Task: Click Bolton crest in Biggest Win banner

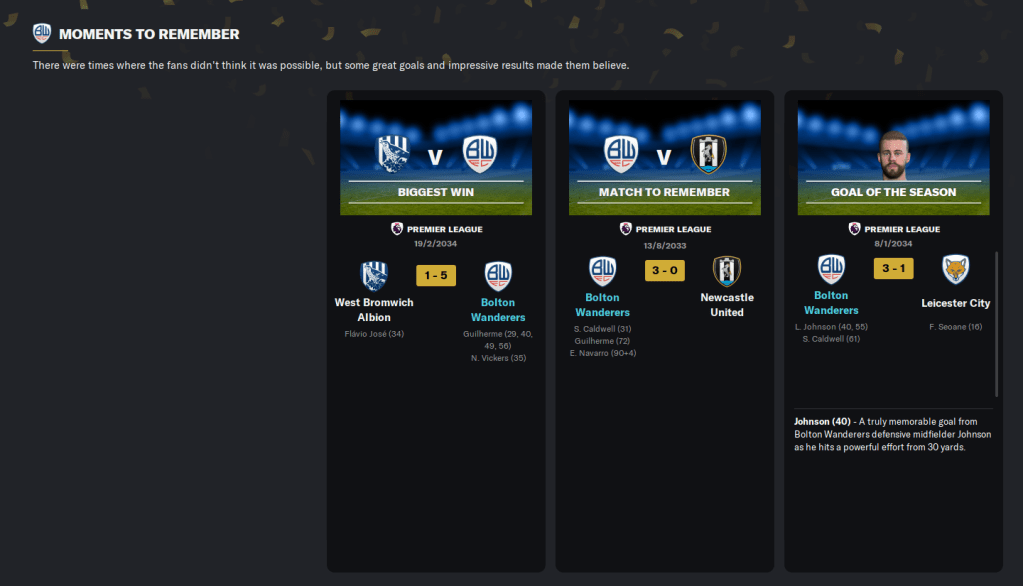Action: pyautogui.click(x=480, y=154)
